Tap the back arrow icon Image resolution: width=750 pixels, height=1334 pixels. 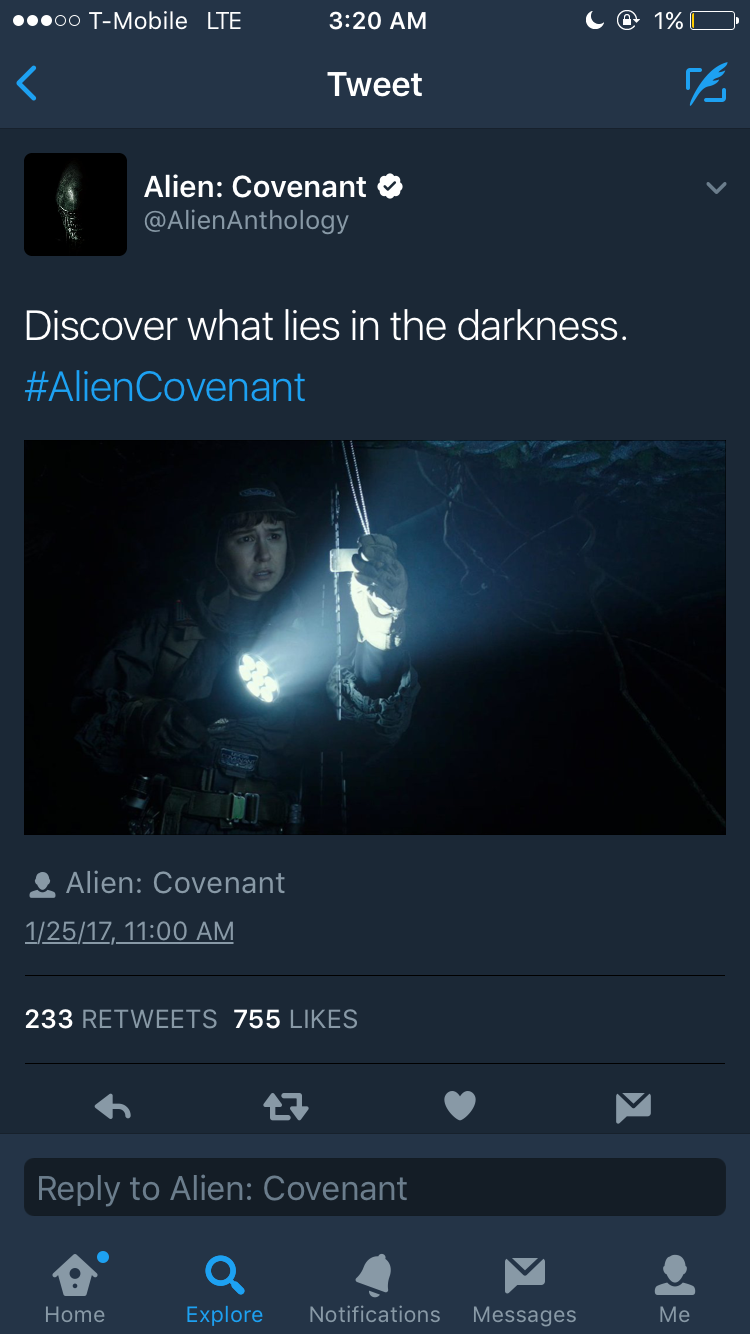coord(27,84)
